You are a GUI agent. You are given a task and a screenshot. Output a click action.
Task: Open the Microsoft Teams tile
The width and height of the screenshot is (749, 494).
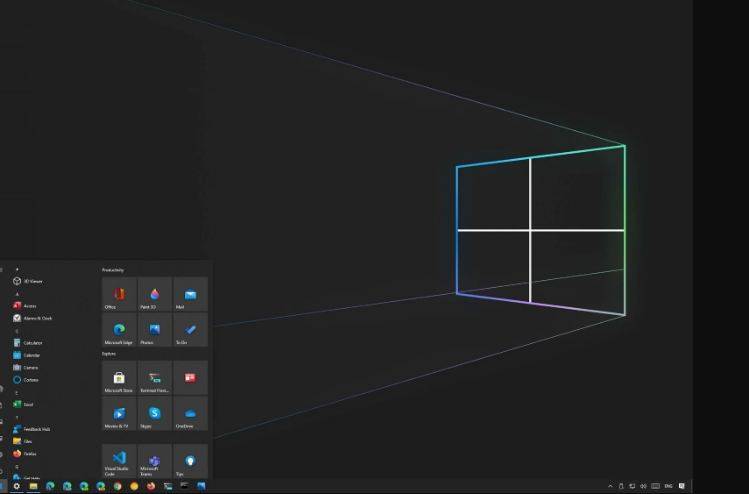coord(154,461)
